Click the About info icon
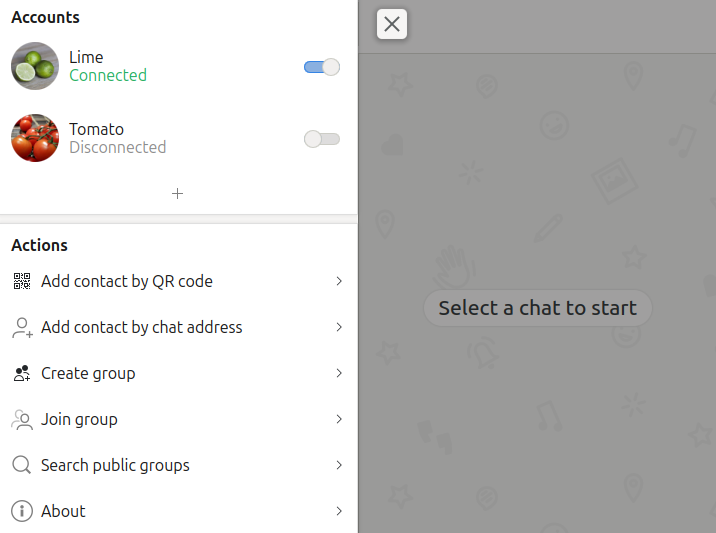Image resolution: width=716 pixels, height=533 pixels. (x=22, y=511)
